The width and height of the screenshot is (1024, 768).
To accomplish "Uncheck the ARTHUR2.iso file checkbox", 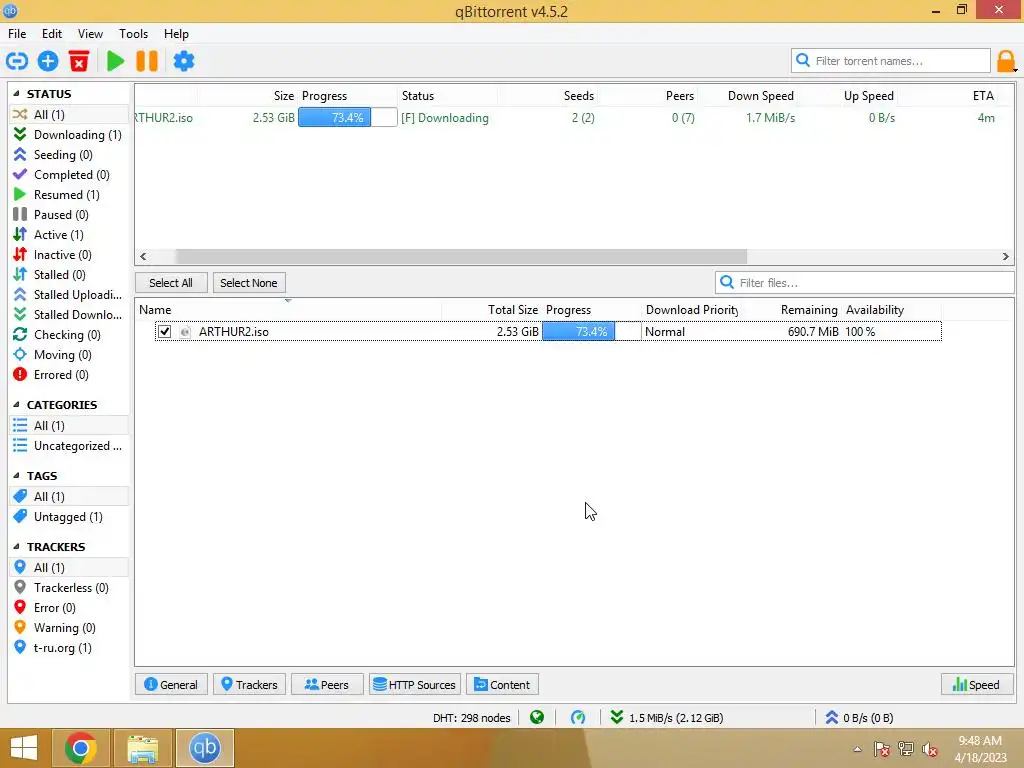I will (165, 332).
